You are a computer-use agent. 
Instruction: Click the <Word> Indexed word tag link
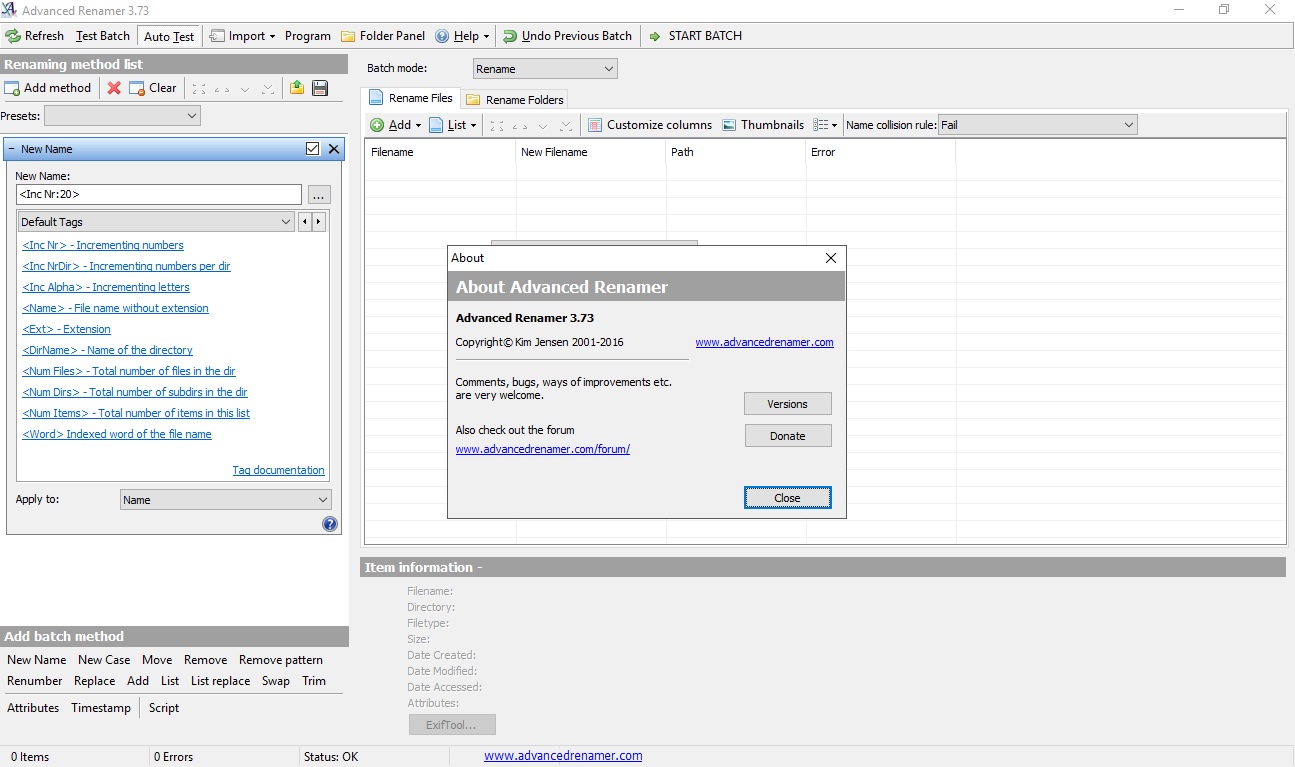click(117, 434)
